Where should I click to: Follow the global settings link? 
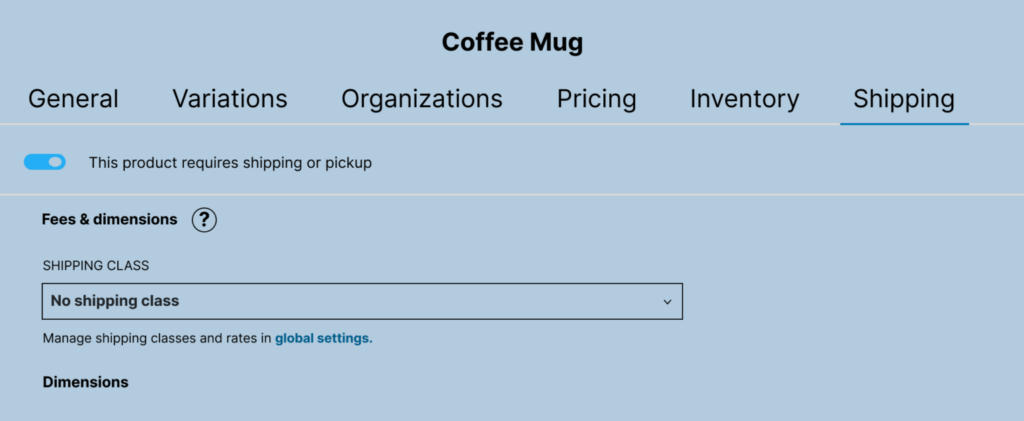pos(323,338)
